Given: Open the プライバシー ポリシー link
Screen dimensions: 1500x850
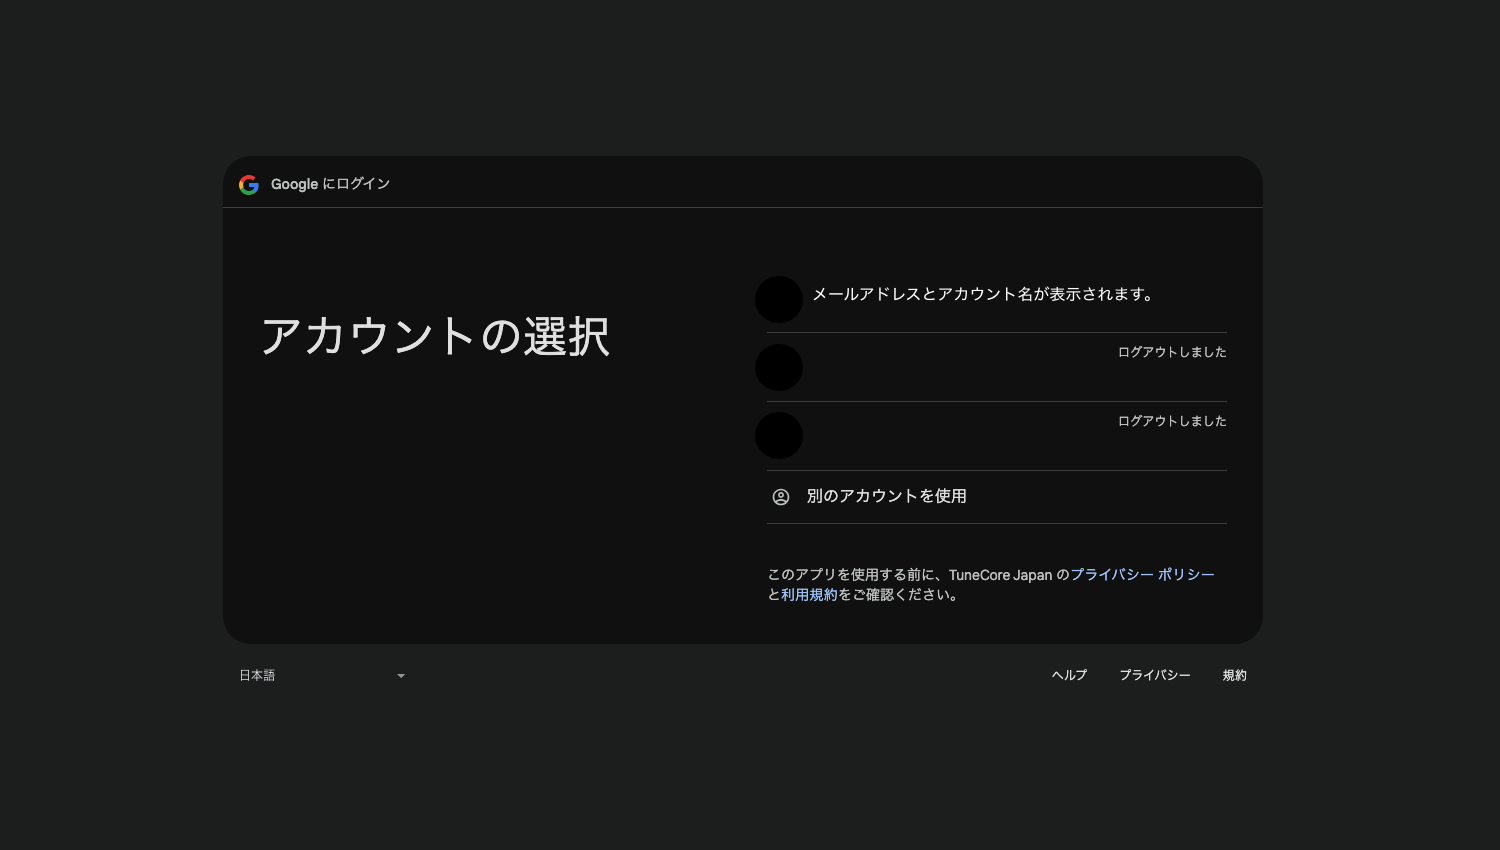Looking at the screenshot, I should 1142,575.
